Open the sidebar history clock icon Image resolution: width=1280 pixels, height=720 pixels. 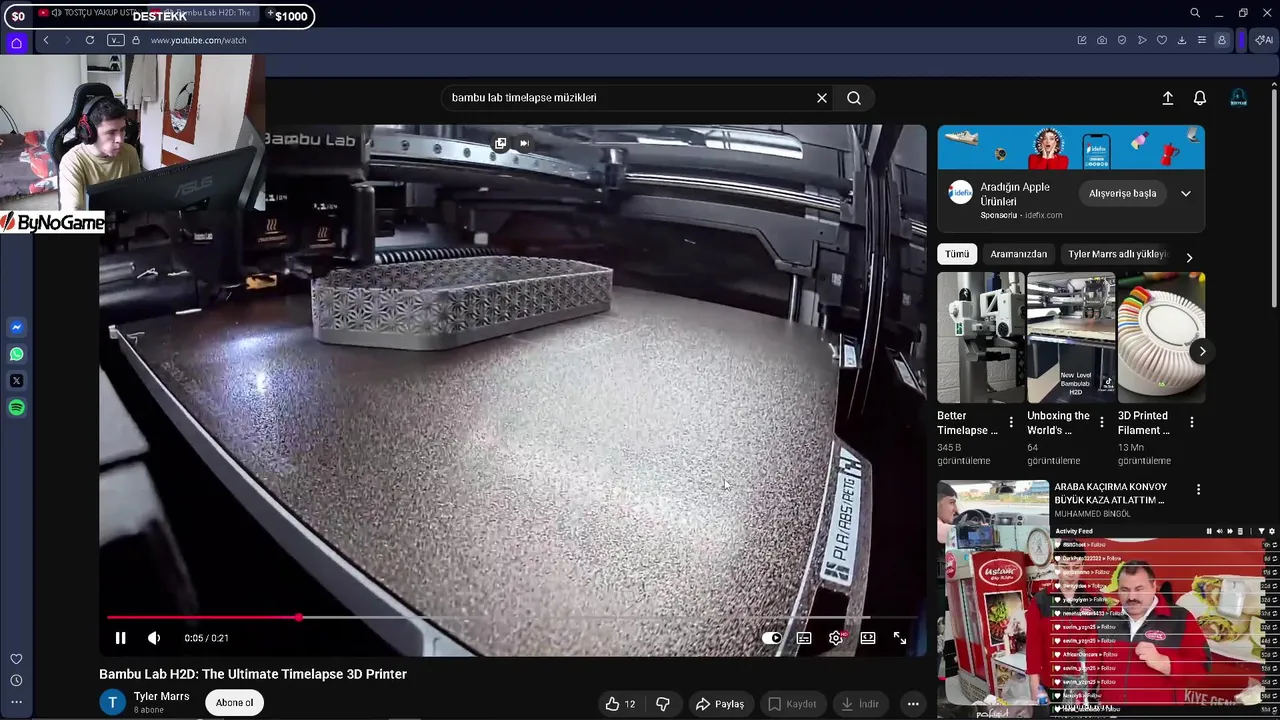[16, 680]
